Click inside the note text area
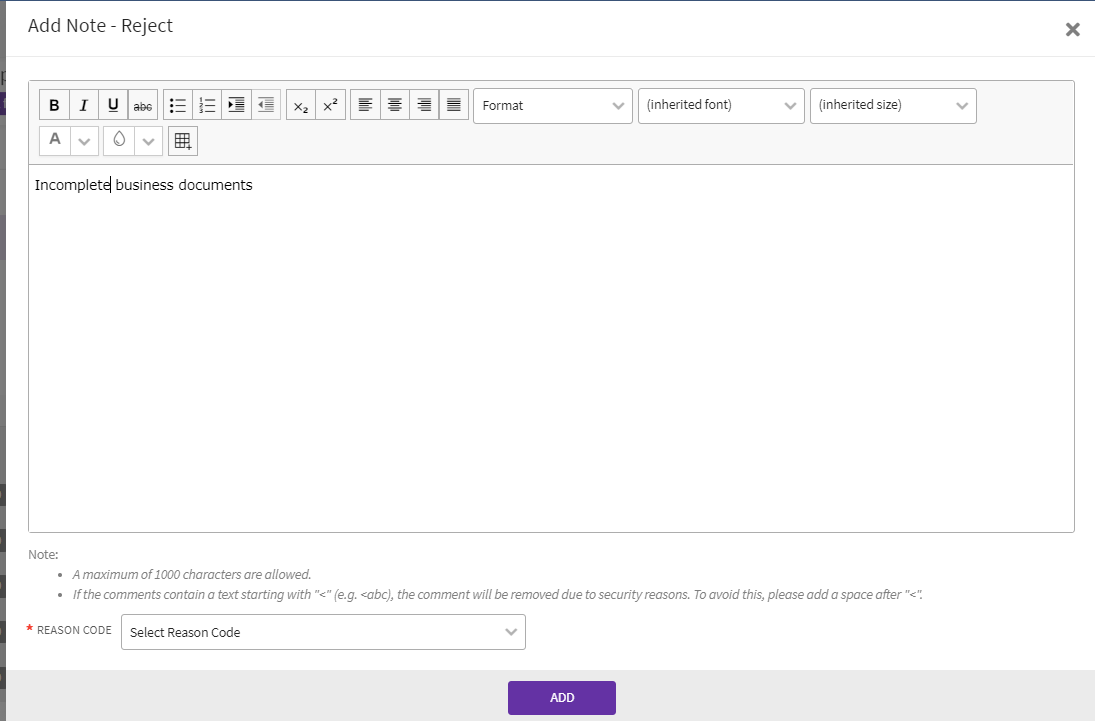The image size is (1095, 721). tap(550, 350)
